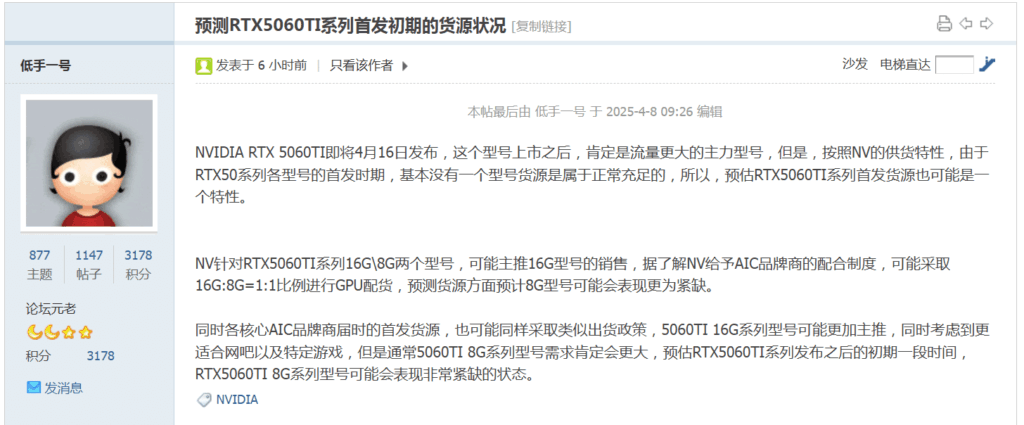Expand the arrow next to 只看该作者
This screenshot has height=425, width=1024.
404,65
